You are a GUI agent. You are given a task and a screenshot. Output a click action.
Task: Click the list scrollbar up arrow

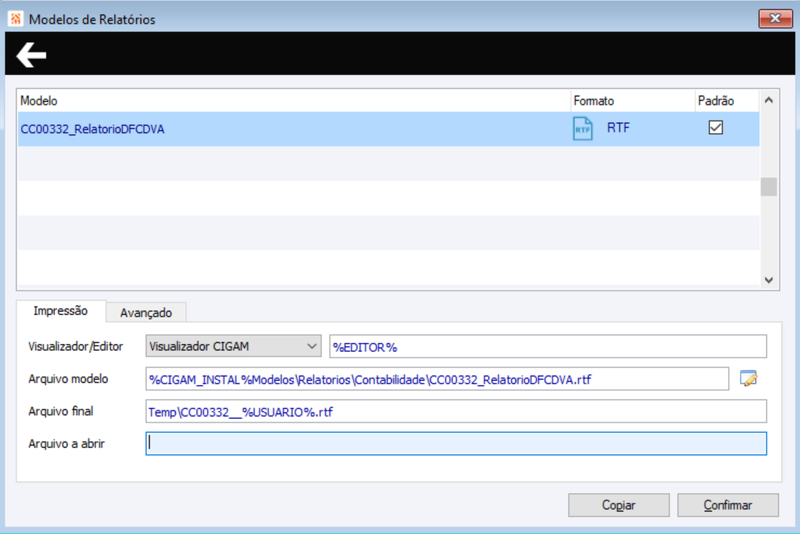coord(769,100)
